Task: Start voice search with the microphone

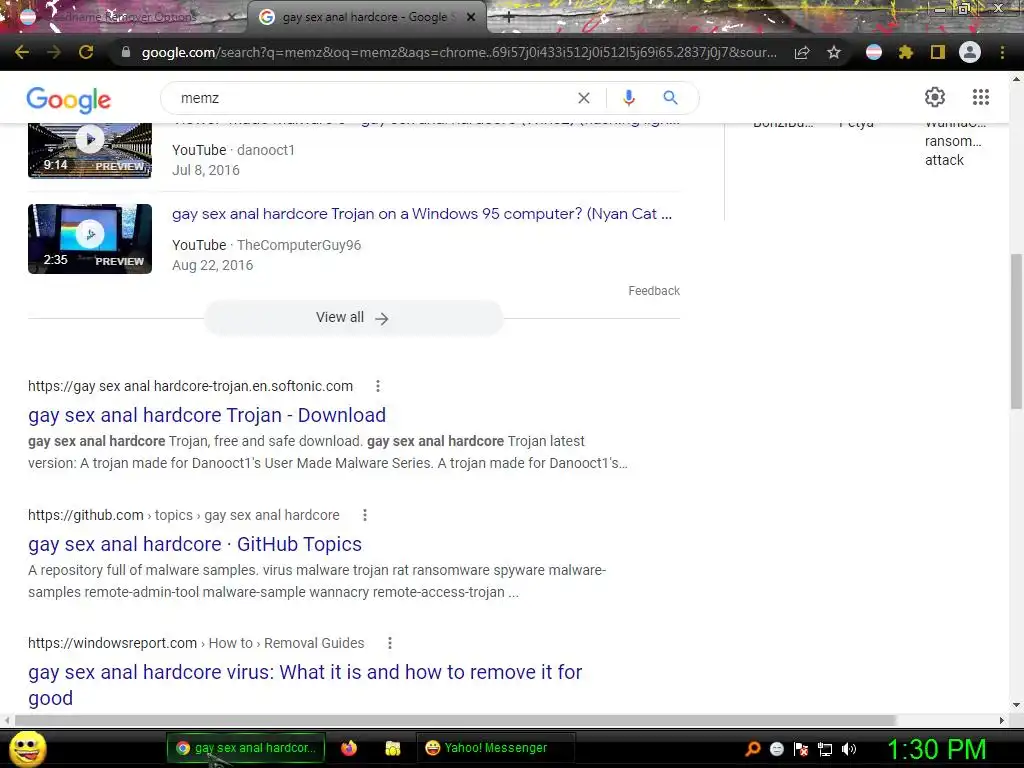Action: pyautogui.click(x=628, y=98)
